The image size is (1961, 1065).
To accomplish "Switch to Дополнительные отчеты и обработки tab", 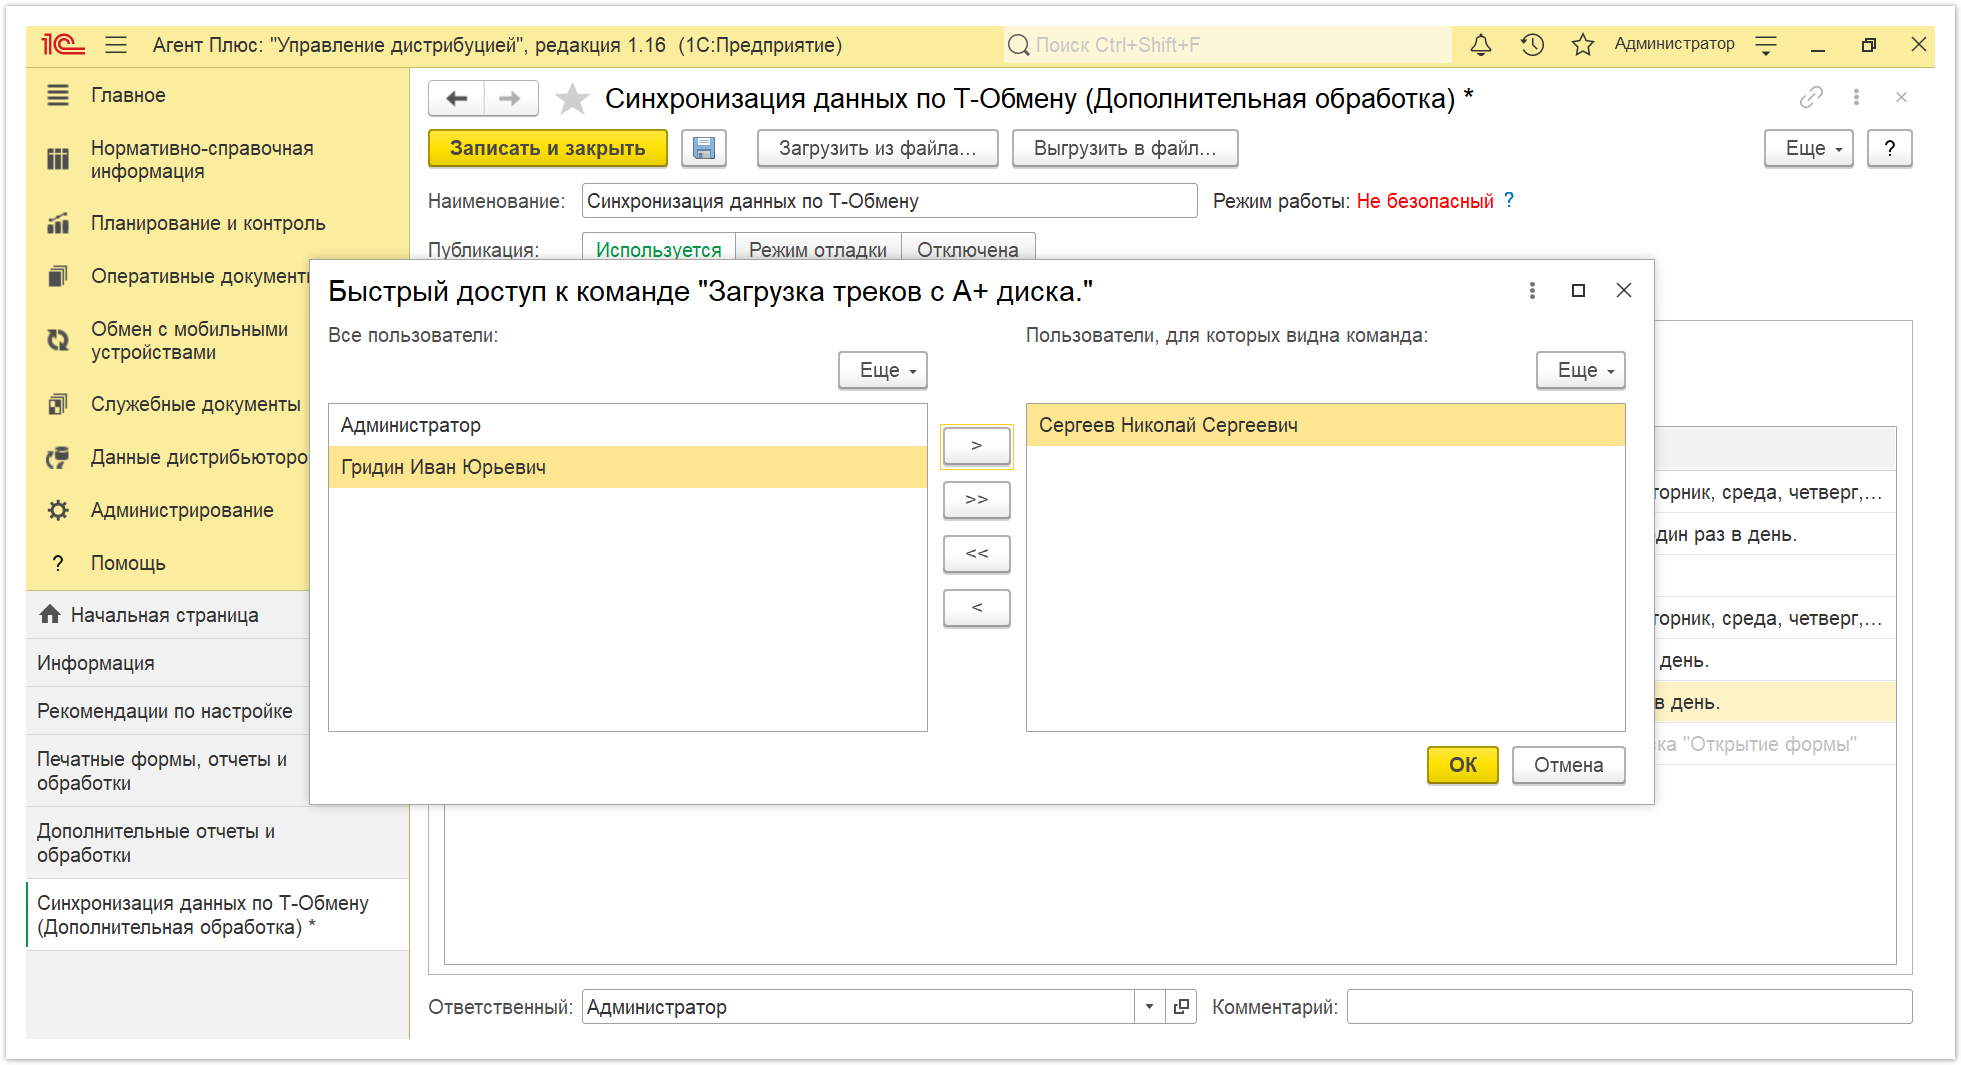I will (x=218, y=843).
